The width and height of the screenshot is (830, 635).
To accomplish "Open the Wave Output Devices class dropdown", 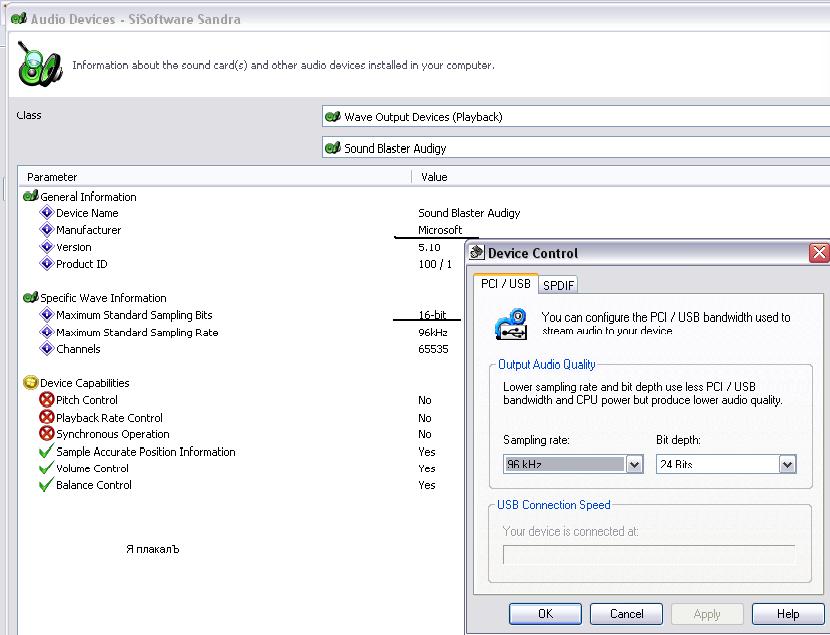I will pyautogui.click(x=576, y=117).
